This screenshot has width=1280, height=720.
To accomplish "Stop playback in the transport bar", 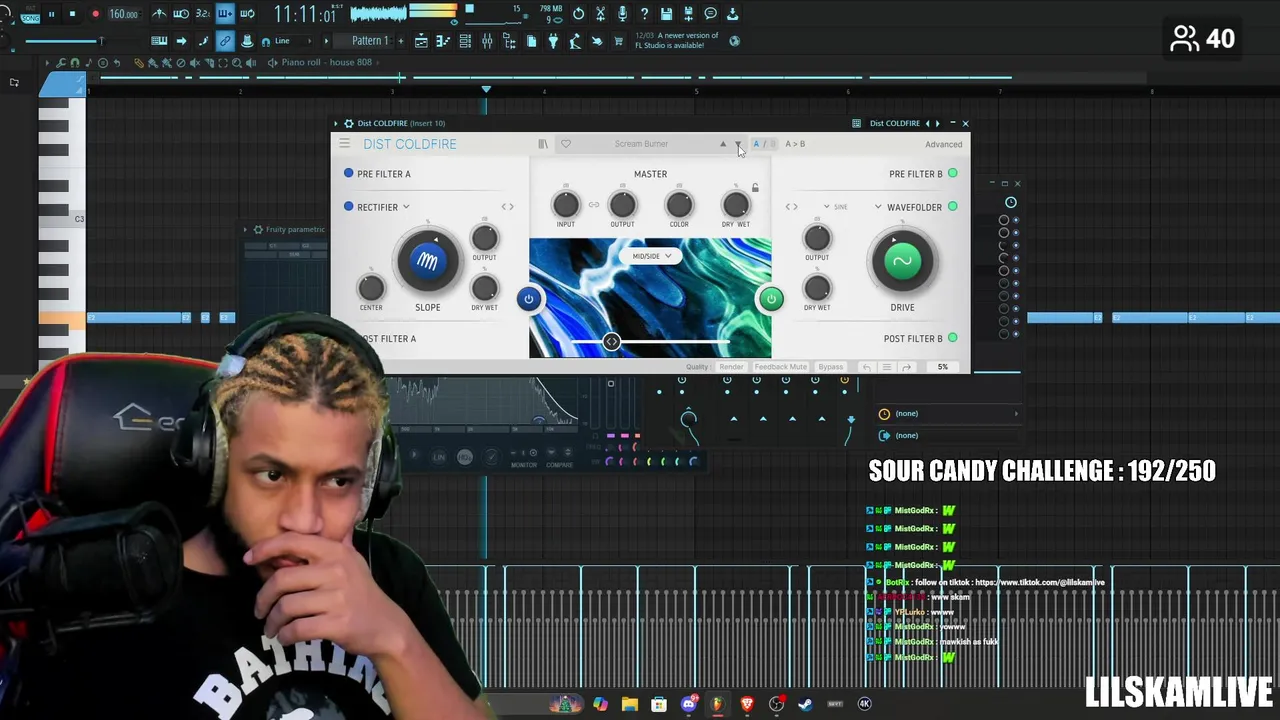I will coord(73,14).
